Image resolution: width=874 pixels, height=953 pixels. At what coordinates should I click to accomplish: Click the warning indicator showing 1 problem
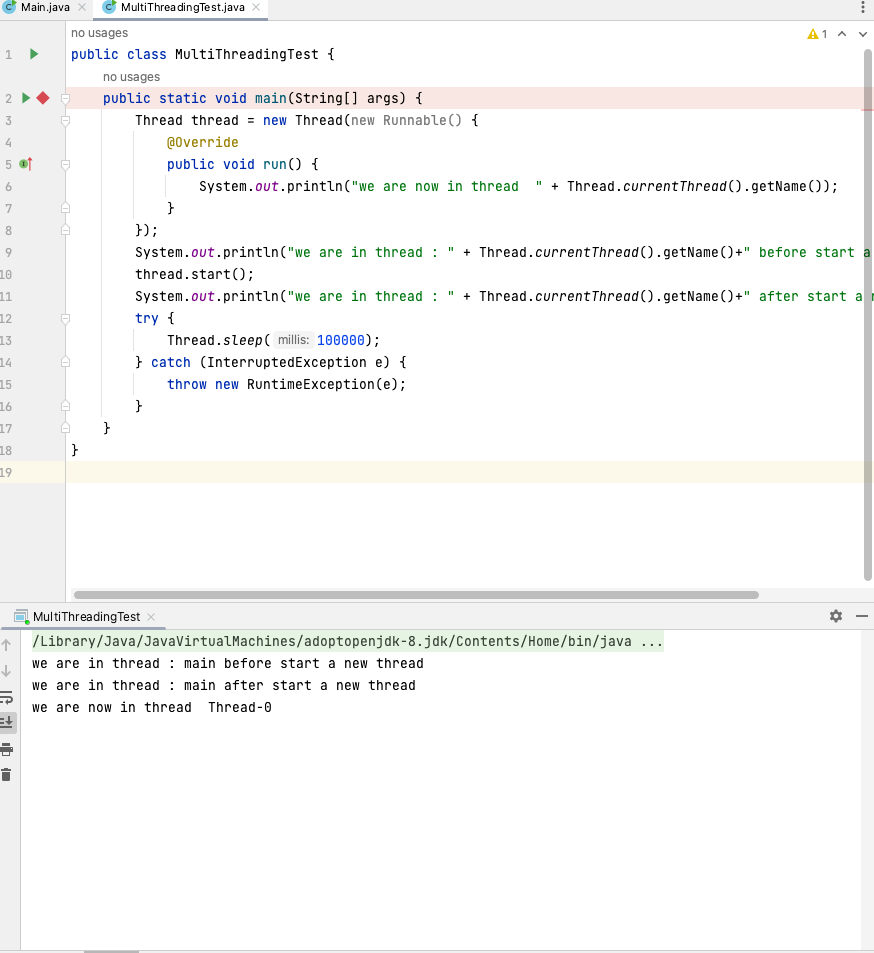pos(817,34)
